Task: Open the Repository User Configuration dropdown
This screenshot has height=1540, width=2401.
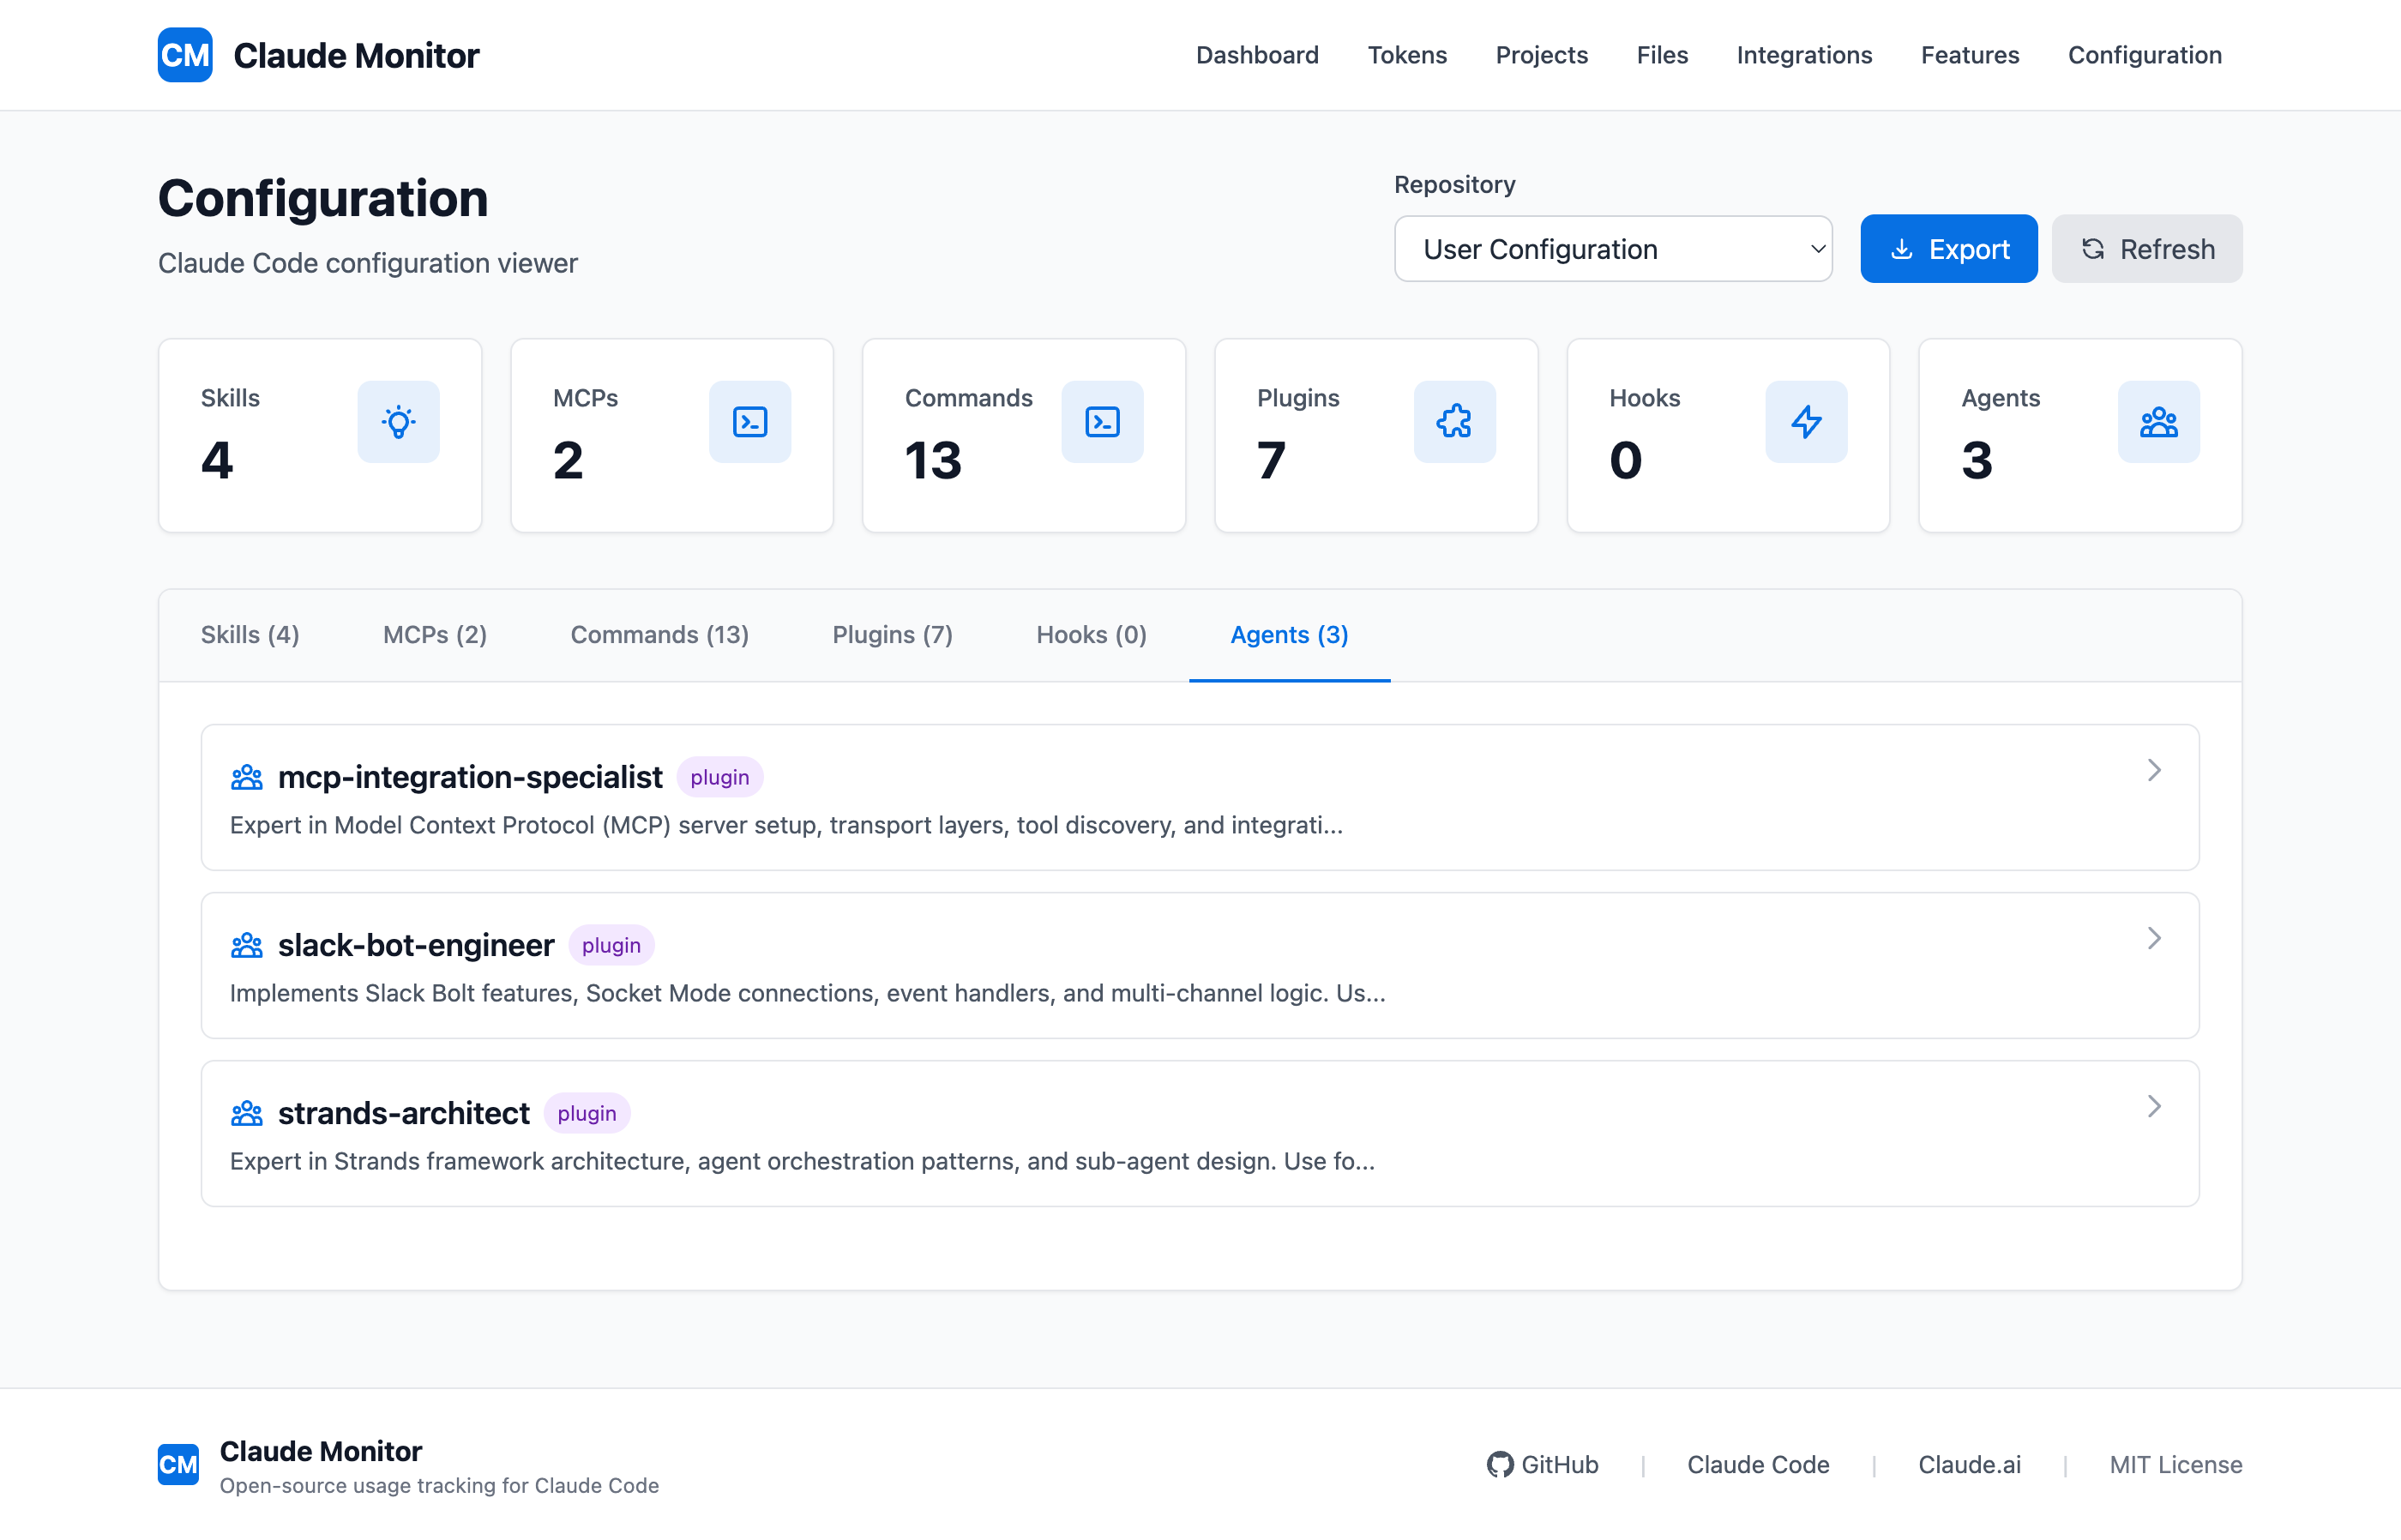Action: click(1612, 249)
